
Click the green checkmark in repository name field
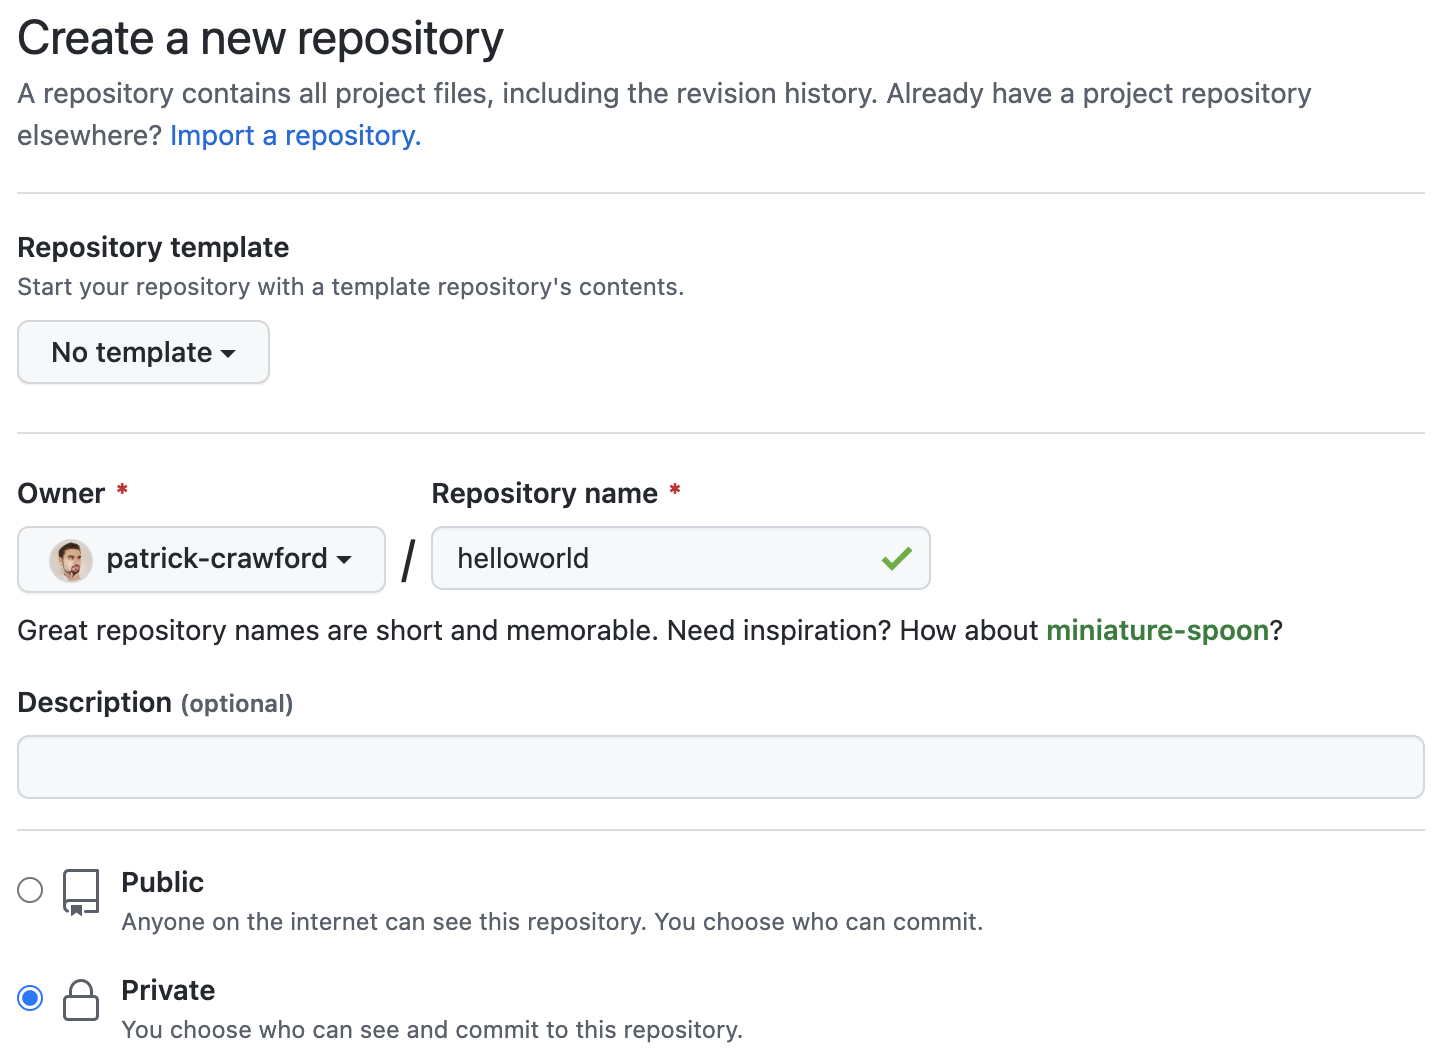pos(897,558)
